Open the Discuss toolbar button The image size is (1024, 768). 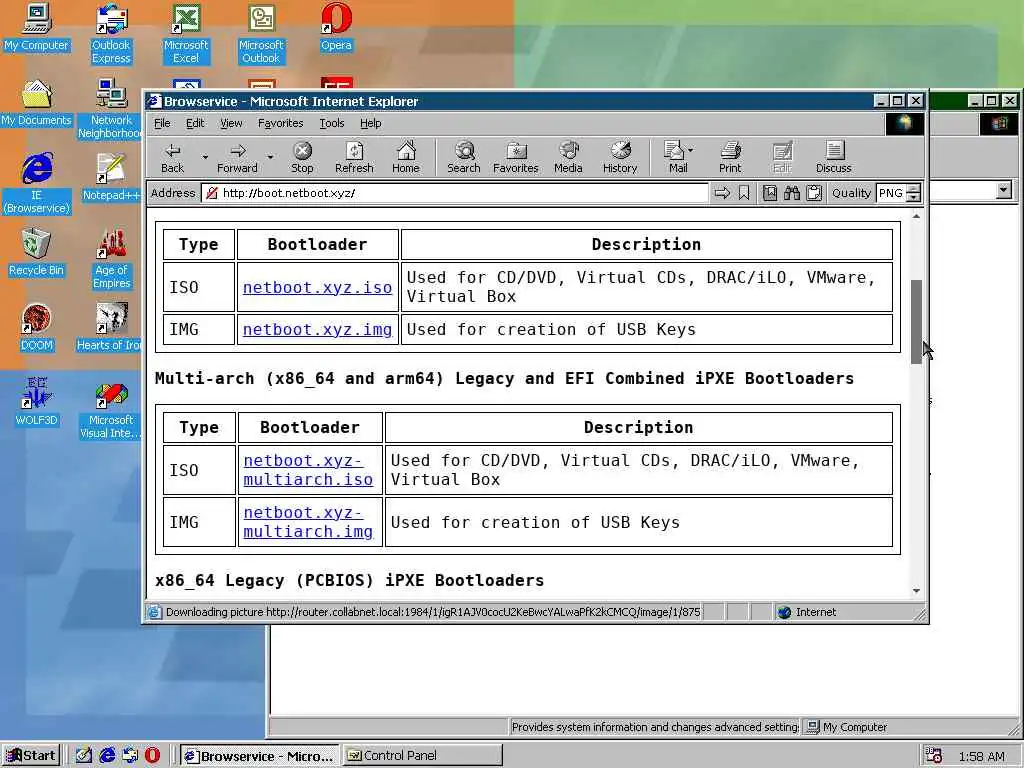[x=833, y=158]
